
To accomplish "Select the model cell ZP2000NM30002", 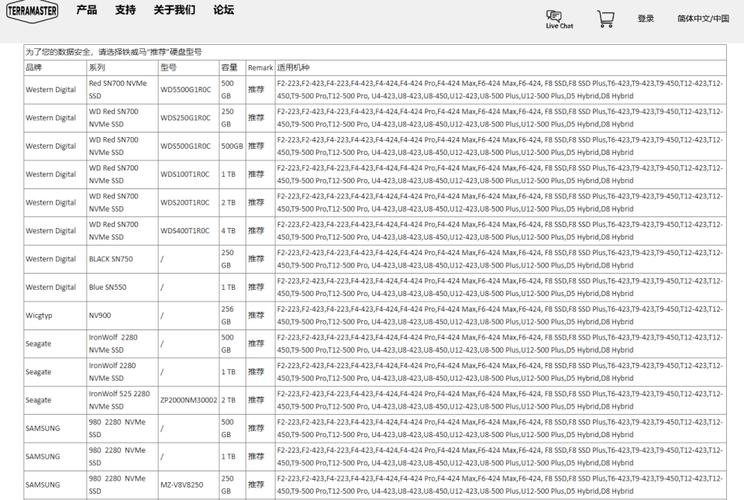I will [x=189, y=400].
